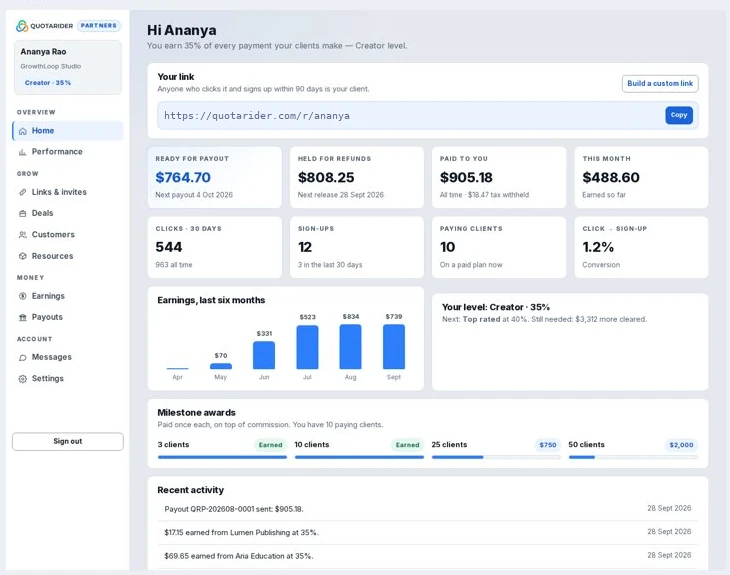Navigate to Deals
Image resolution: width=730 pixels, height=575 pixels.
click(68, 213)
